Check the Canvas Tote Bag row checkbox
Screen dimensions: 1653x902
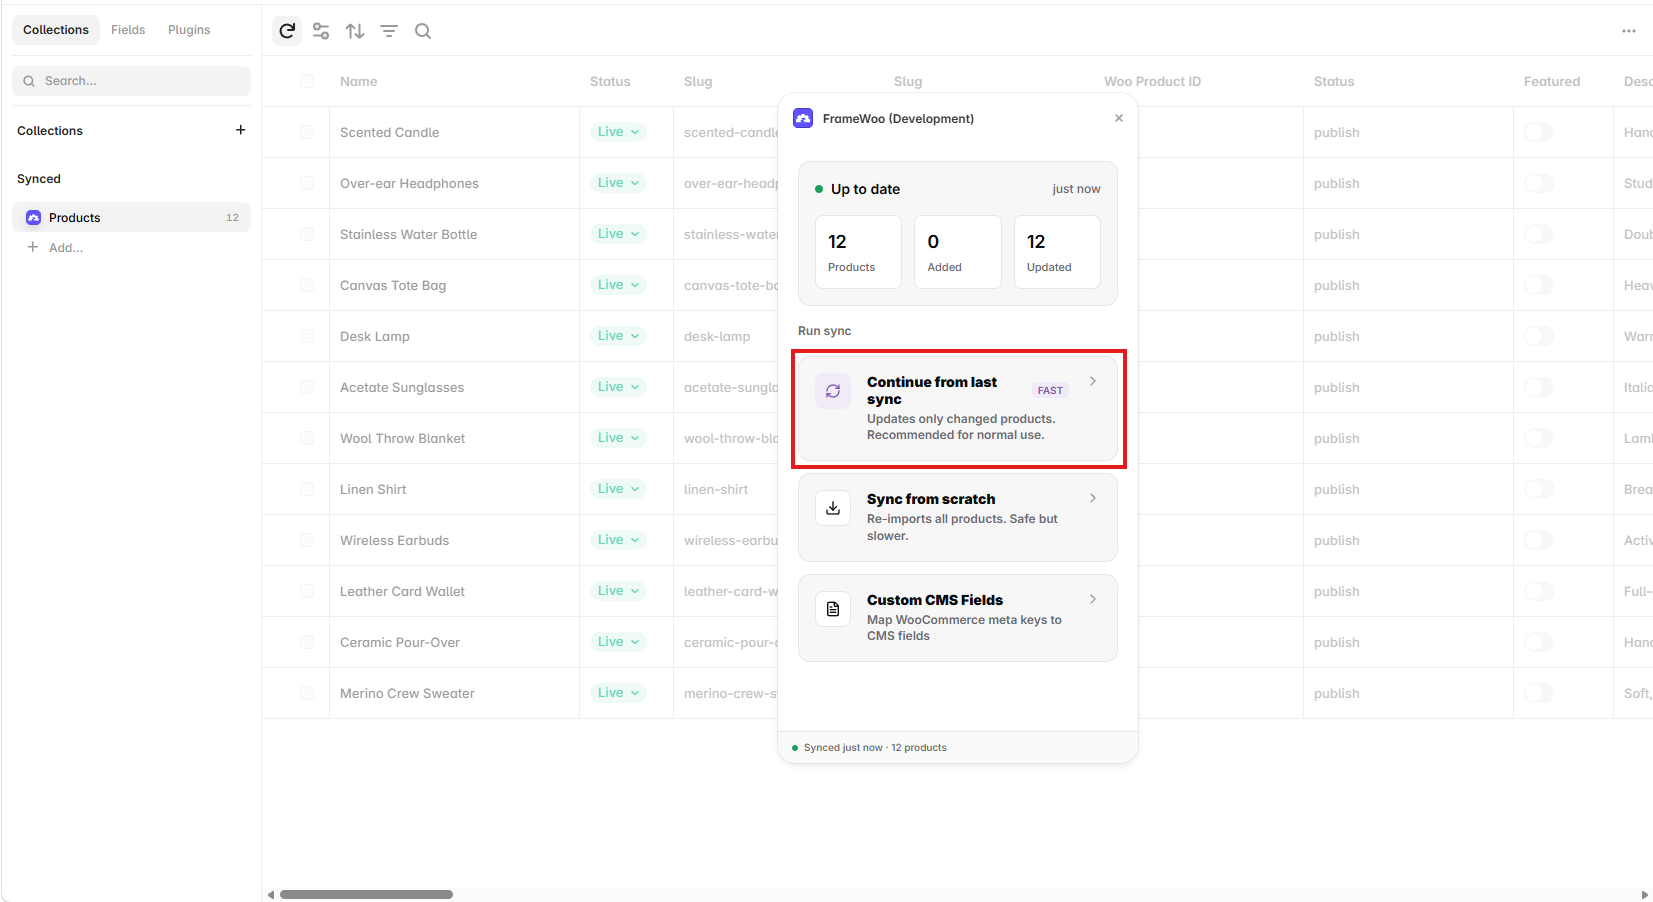point(307,285)
